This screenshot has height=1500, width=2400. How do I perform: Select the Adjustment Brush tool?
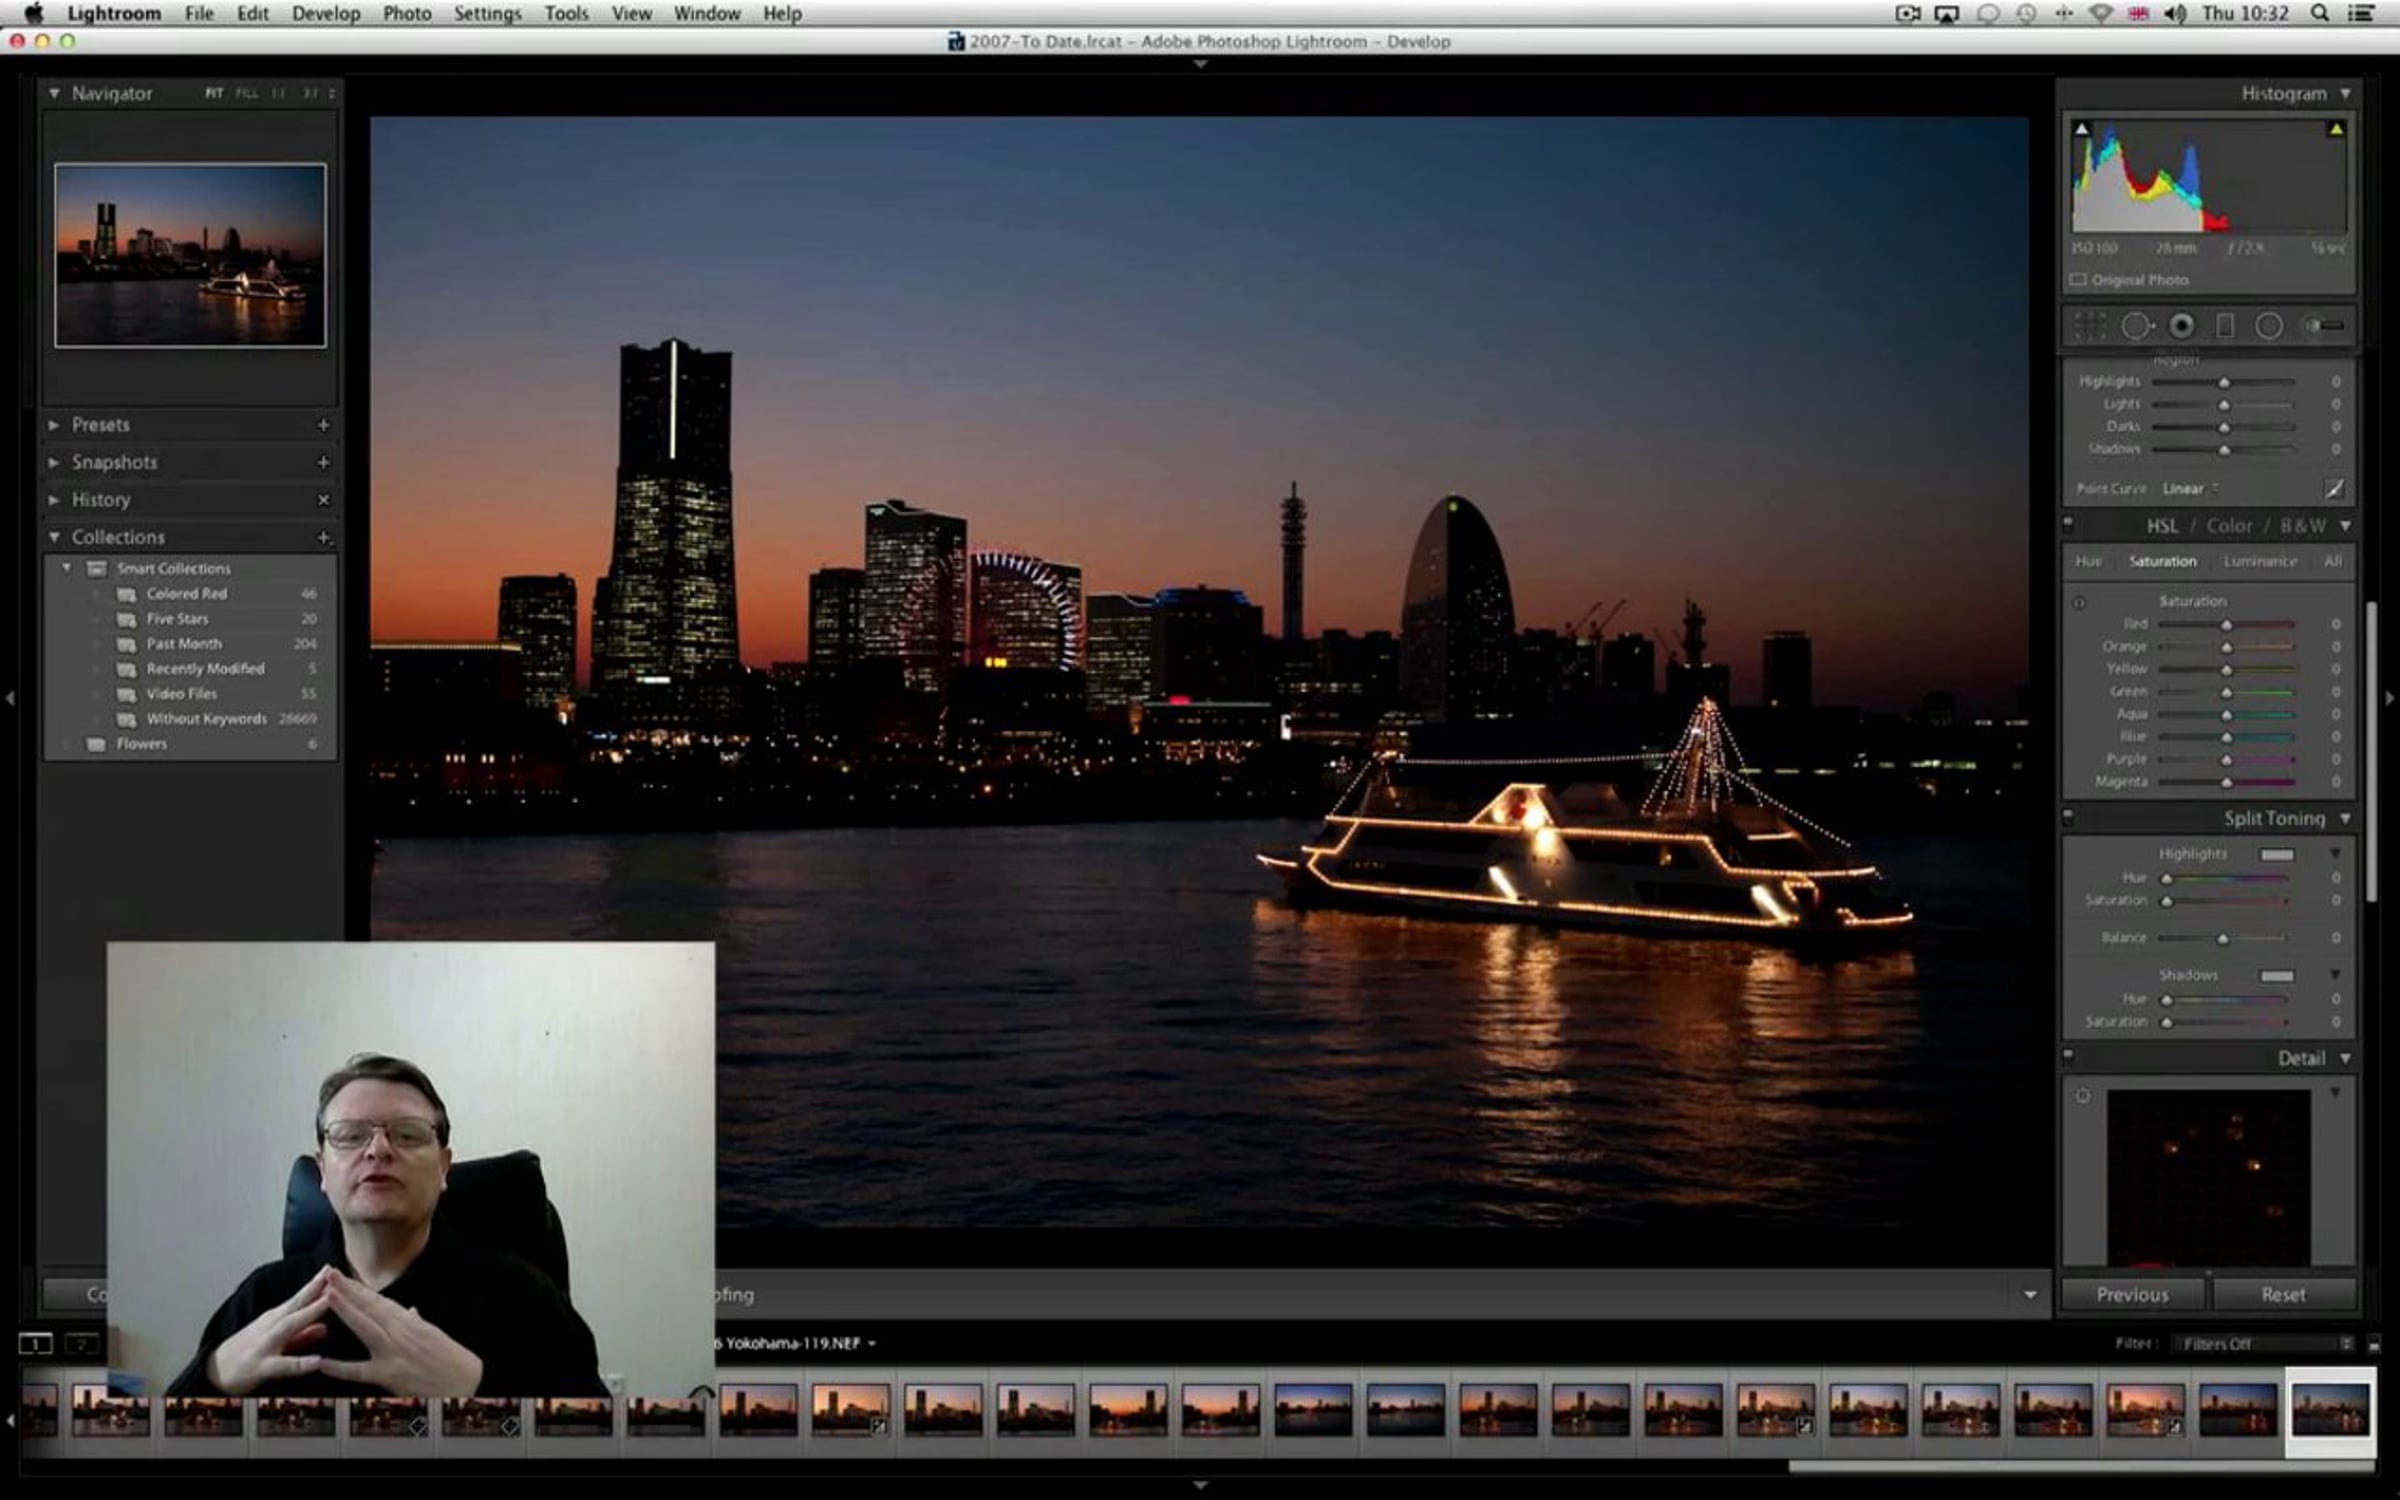(2323, 326)
